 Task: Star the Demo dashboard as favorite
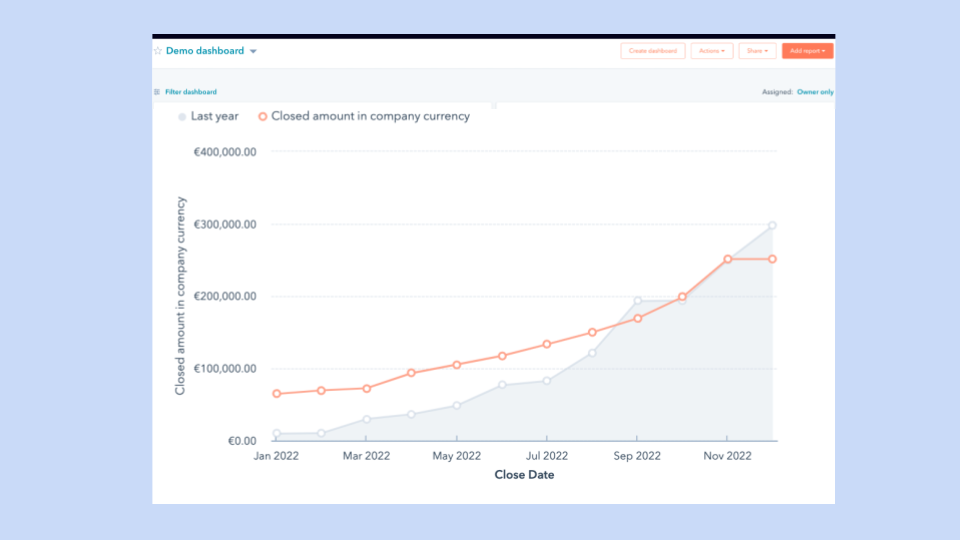158,51
